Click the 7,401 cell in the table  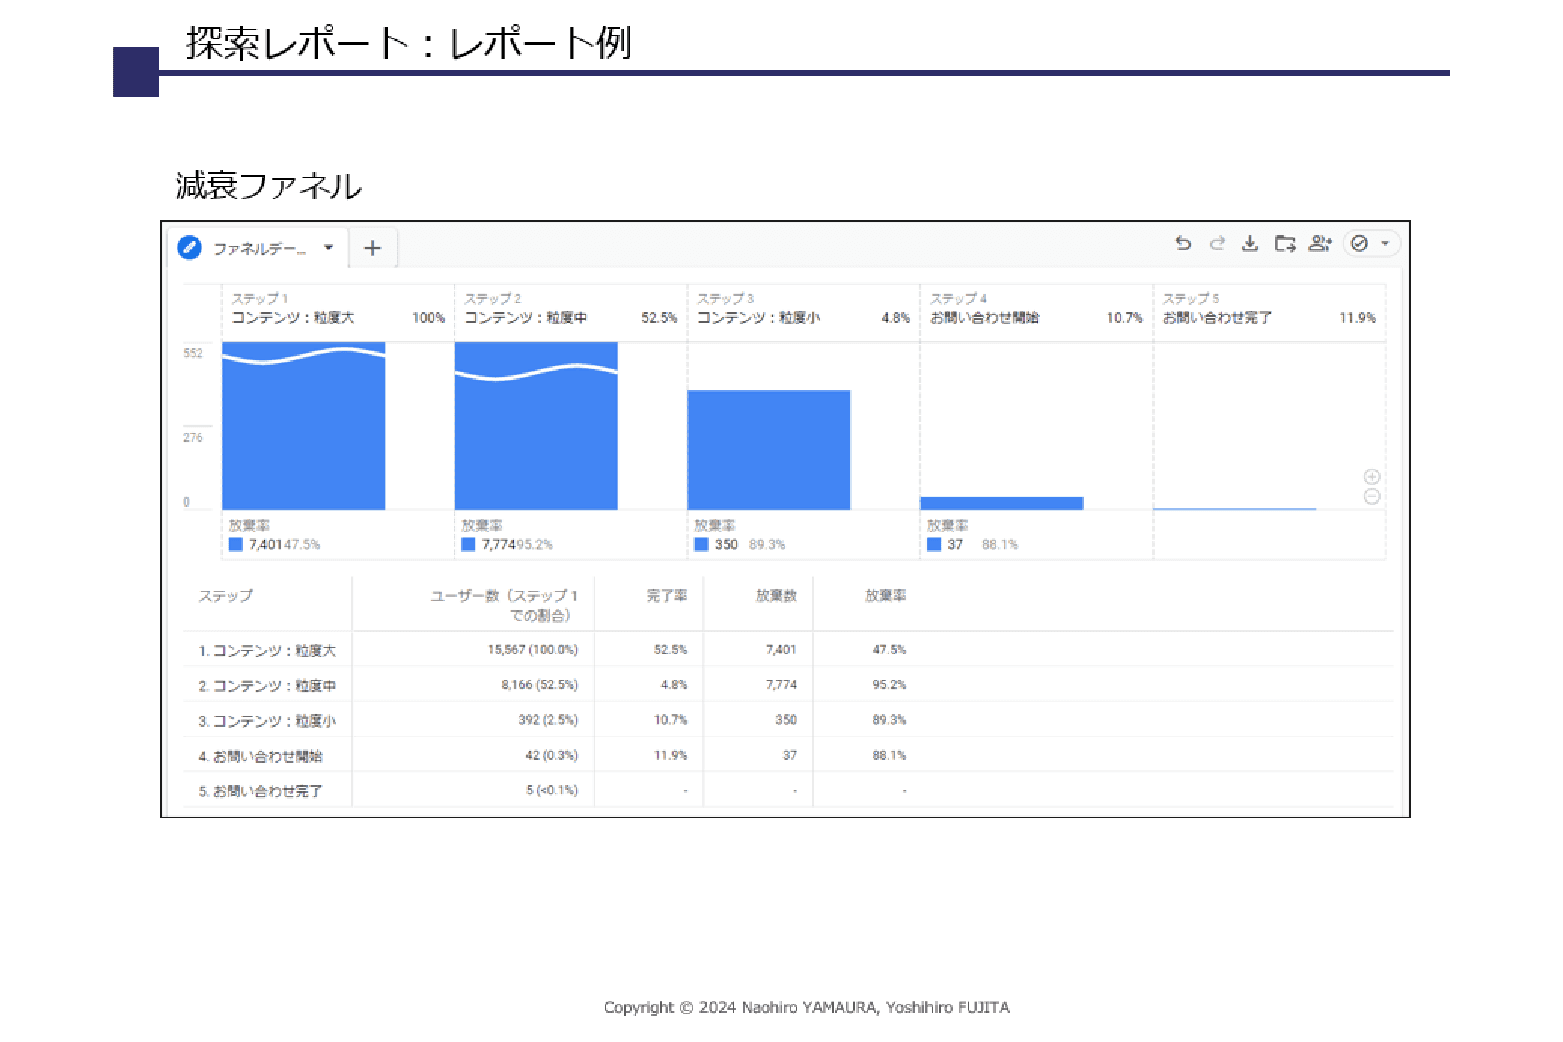click(781, 650)
